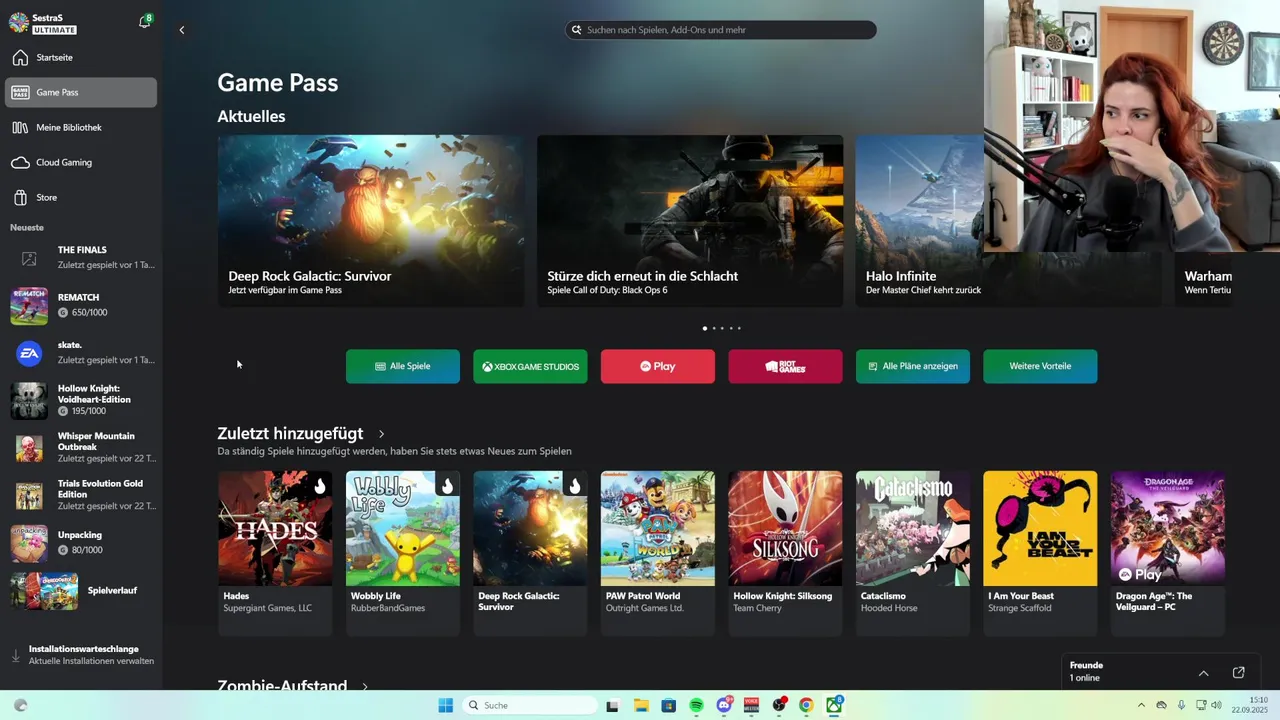Pop out the Freunde panel window

(x=1238, y=673)
